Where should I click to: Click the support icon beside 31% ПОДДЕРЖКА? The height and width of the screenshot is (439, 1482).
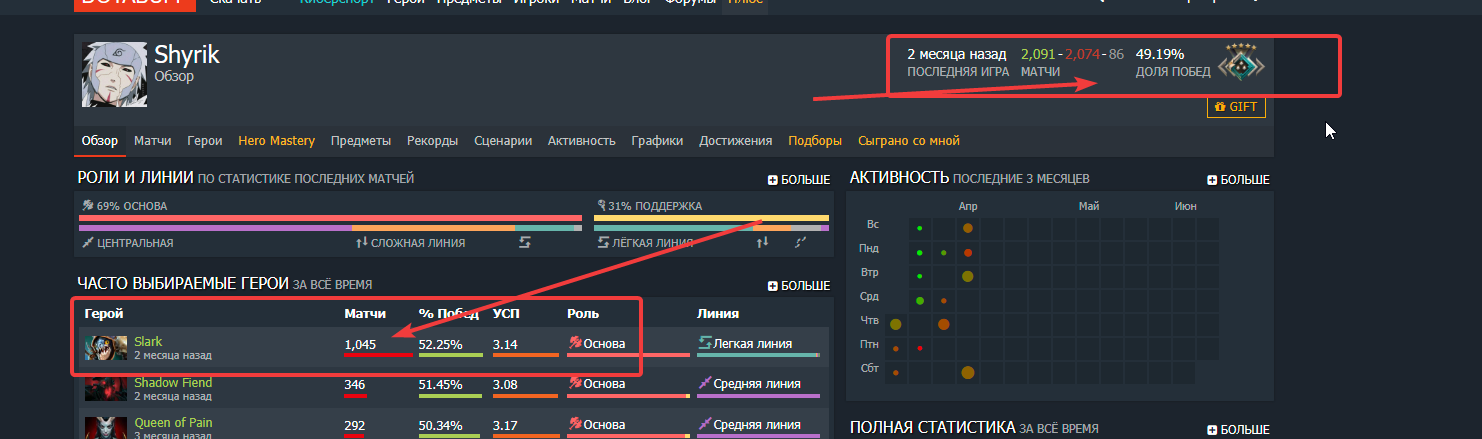[601, 206]
